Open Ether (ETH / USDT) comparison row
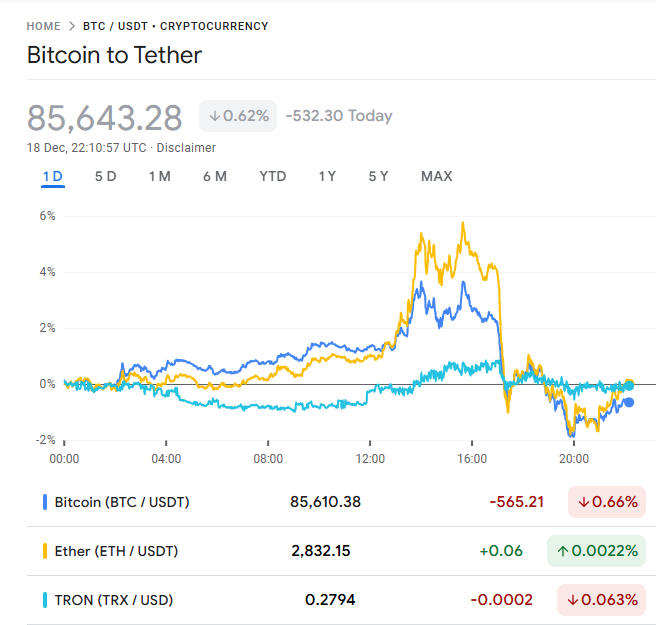This screenshot has height=625, width=656. tap(116, 551)
